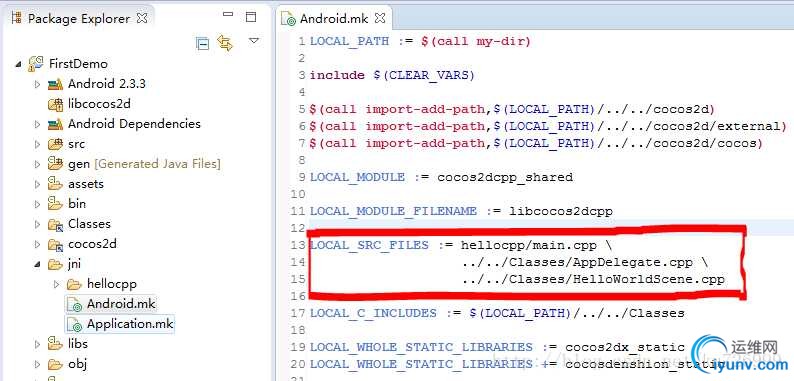Close the Package Explorer tab
794x381 pixels.
tap(142, 18)
